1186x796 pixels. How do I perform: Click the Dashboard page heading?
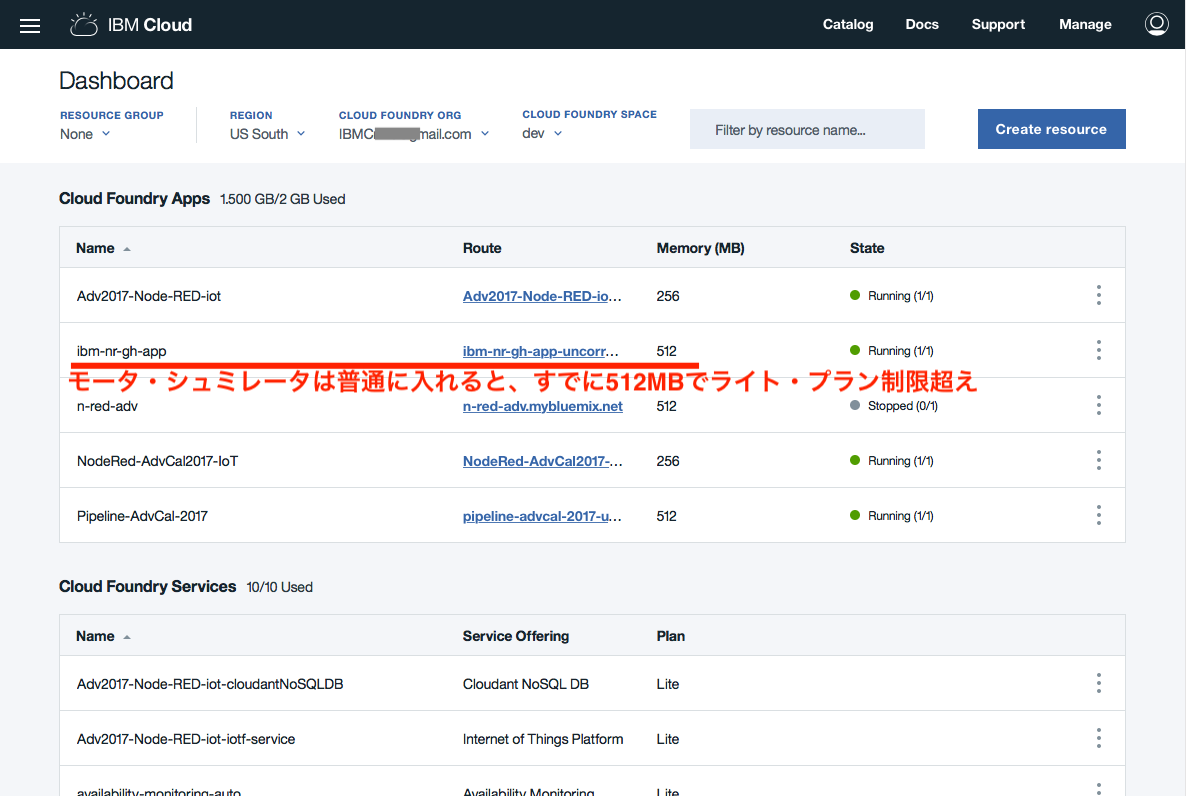[116, 81]
